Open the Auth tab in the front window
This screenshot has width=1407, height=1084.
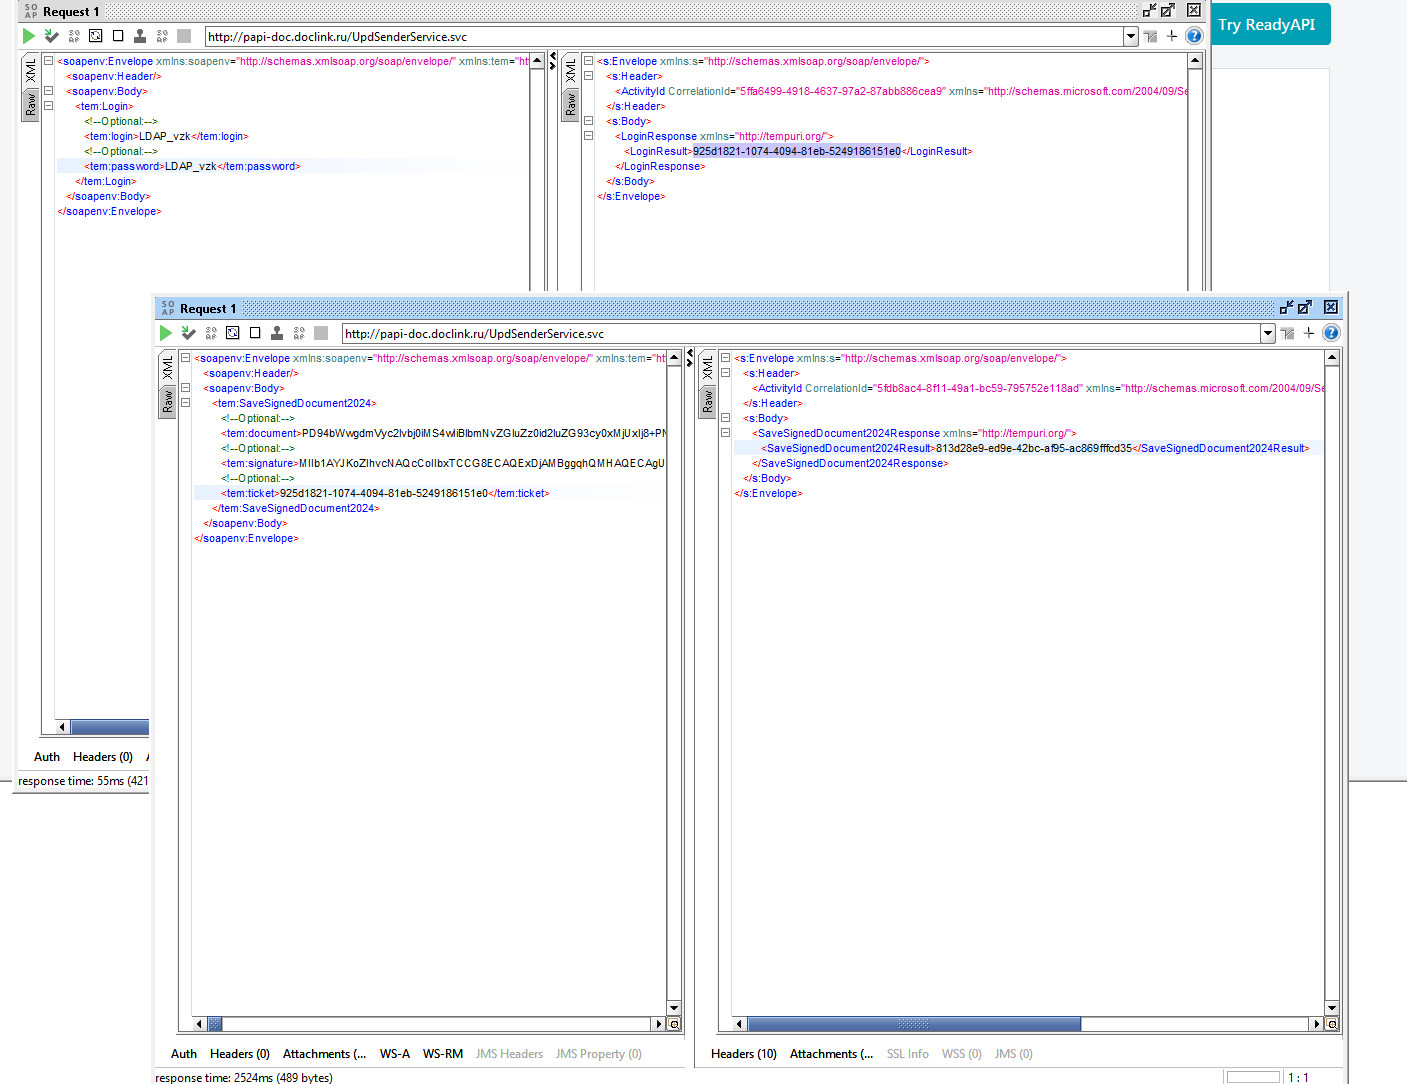(184, 1054)
